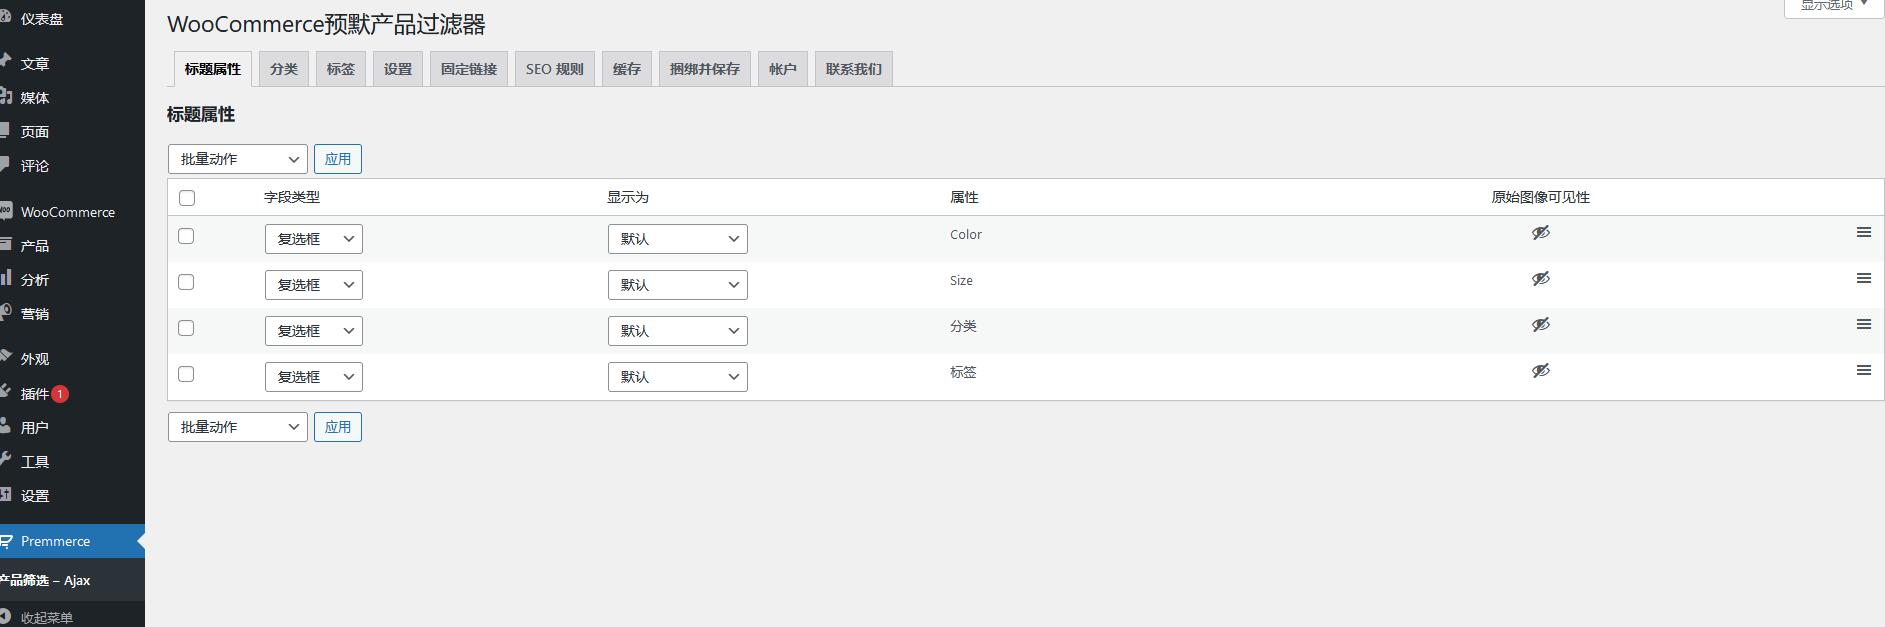Screen dimensions: 1885x627
Task: Open the Premmerce menu item
Action: pyautogui.click(x=72, y=541)
